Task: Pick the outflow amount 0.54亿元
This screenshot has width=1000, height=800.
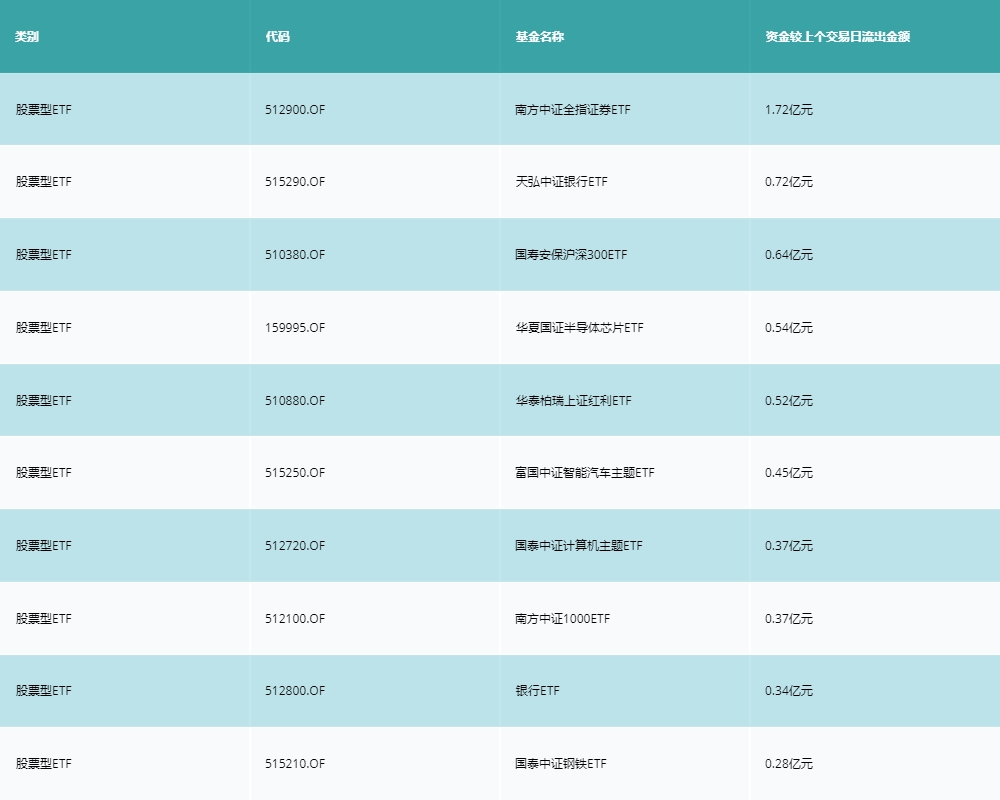Action: 789,328
